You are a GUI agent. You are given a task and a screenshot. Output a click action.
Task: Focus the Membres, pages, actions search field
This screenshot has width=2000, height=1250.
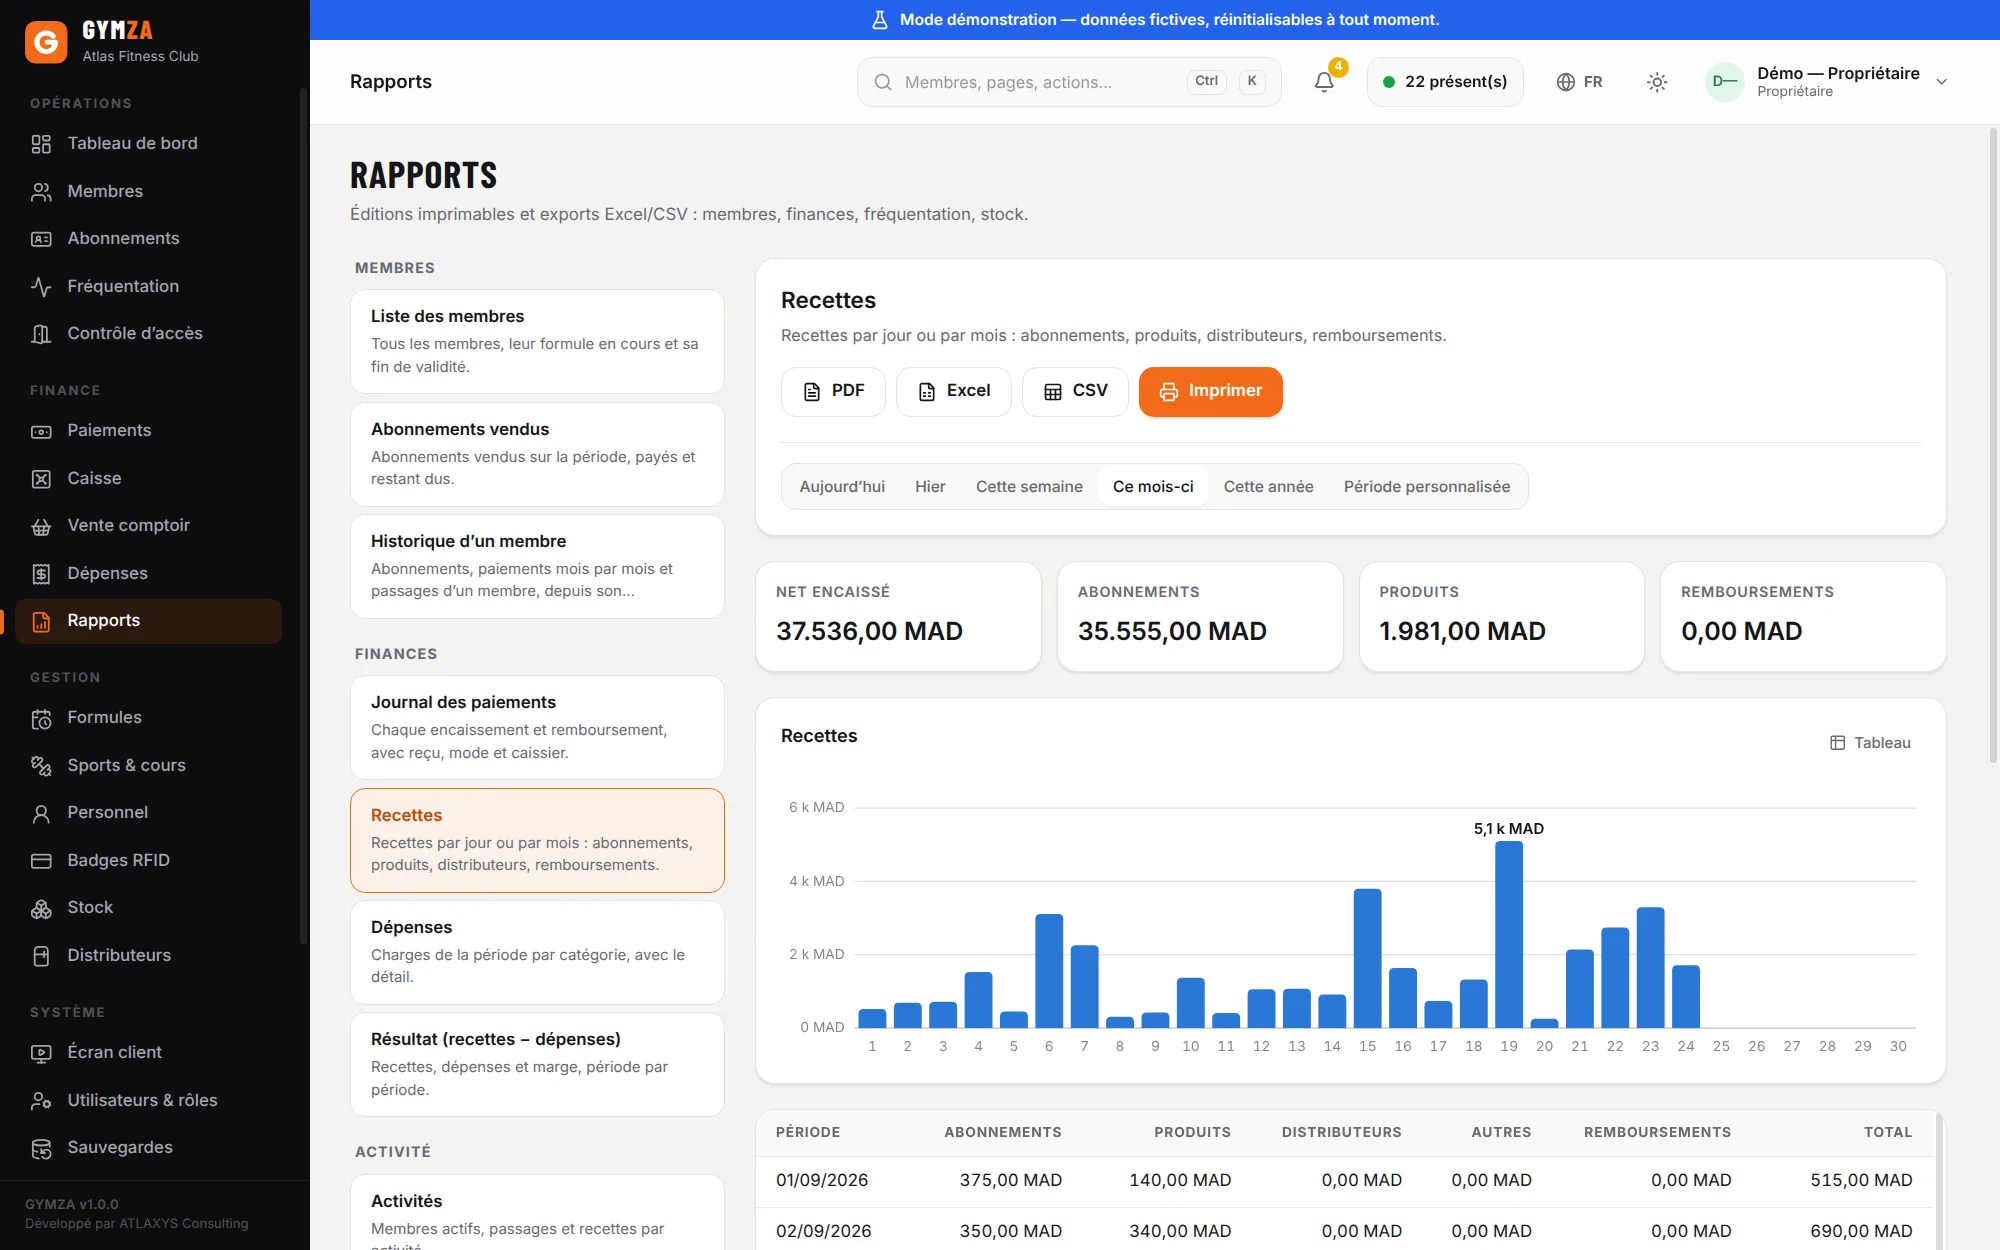[1069, 82]
